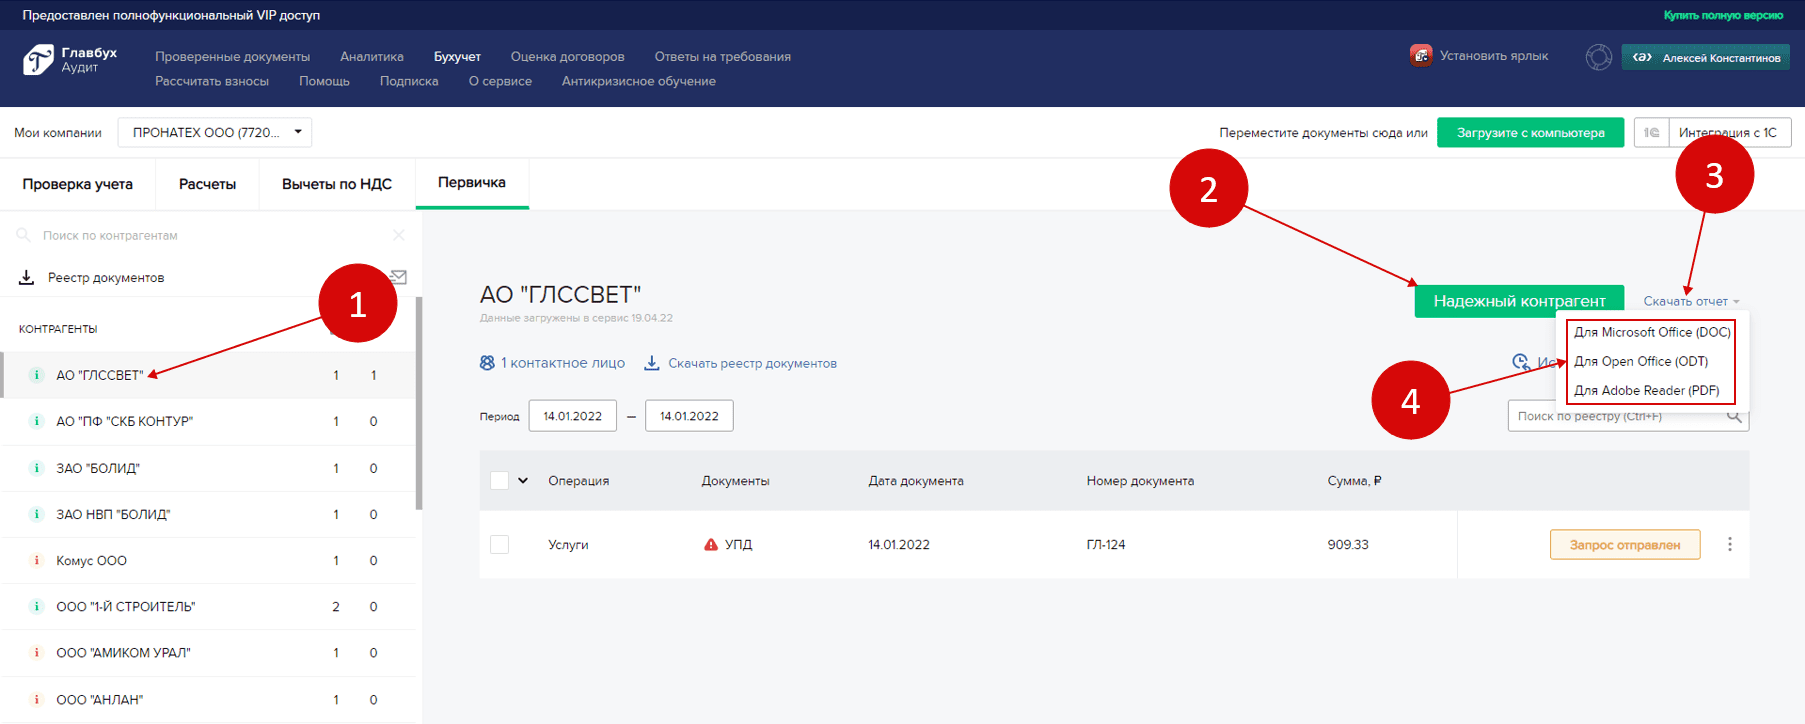This screenshot has height=724, width=1805.
Task: Click Загрузите с компьютера button
Action: [x=1530, y=132]
